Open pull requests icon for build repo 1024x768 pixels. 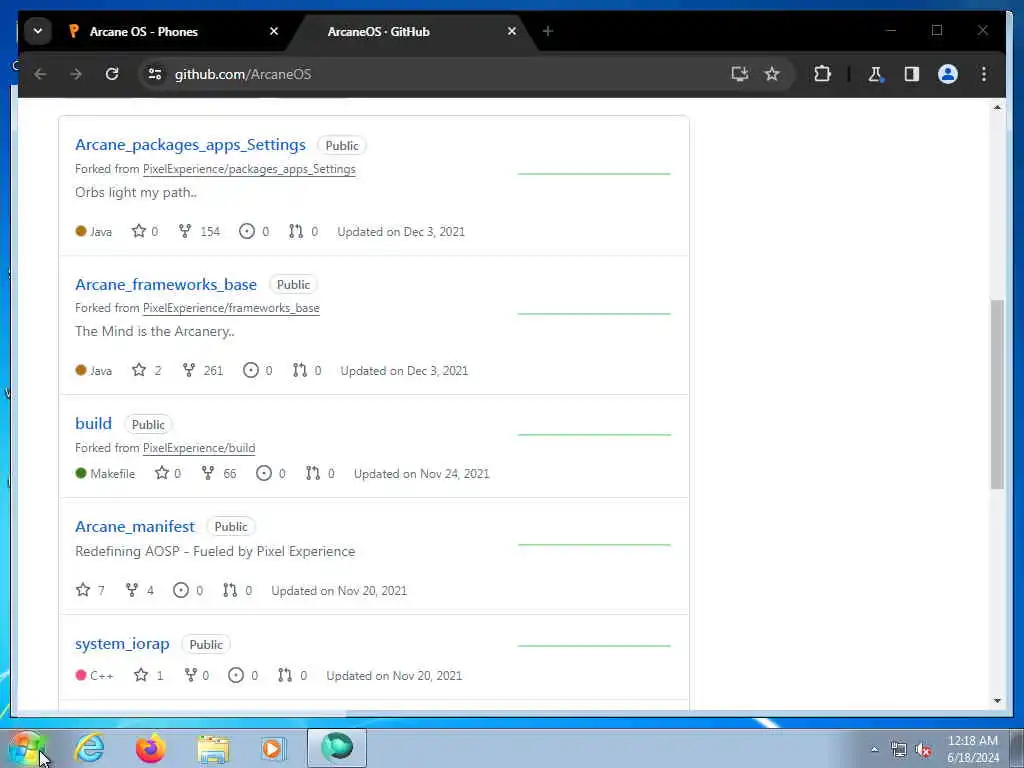pos(313,473)
